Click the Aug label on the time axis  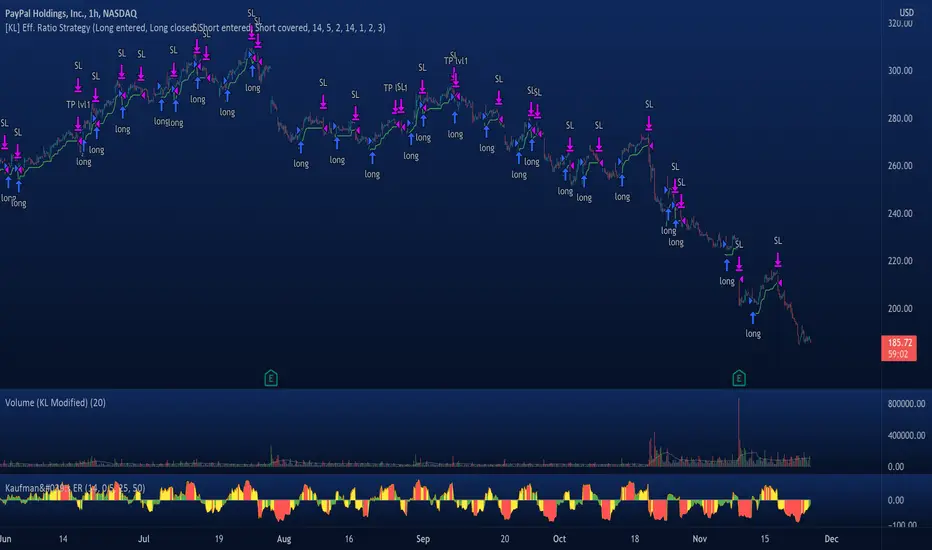[284, 539]
